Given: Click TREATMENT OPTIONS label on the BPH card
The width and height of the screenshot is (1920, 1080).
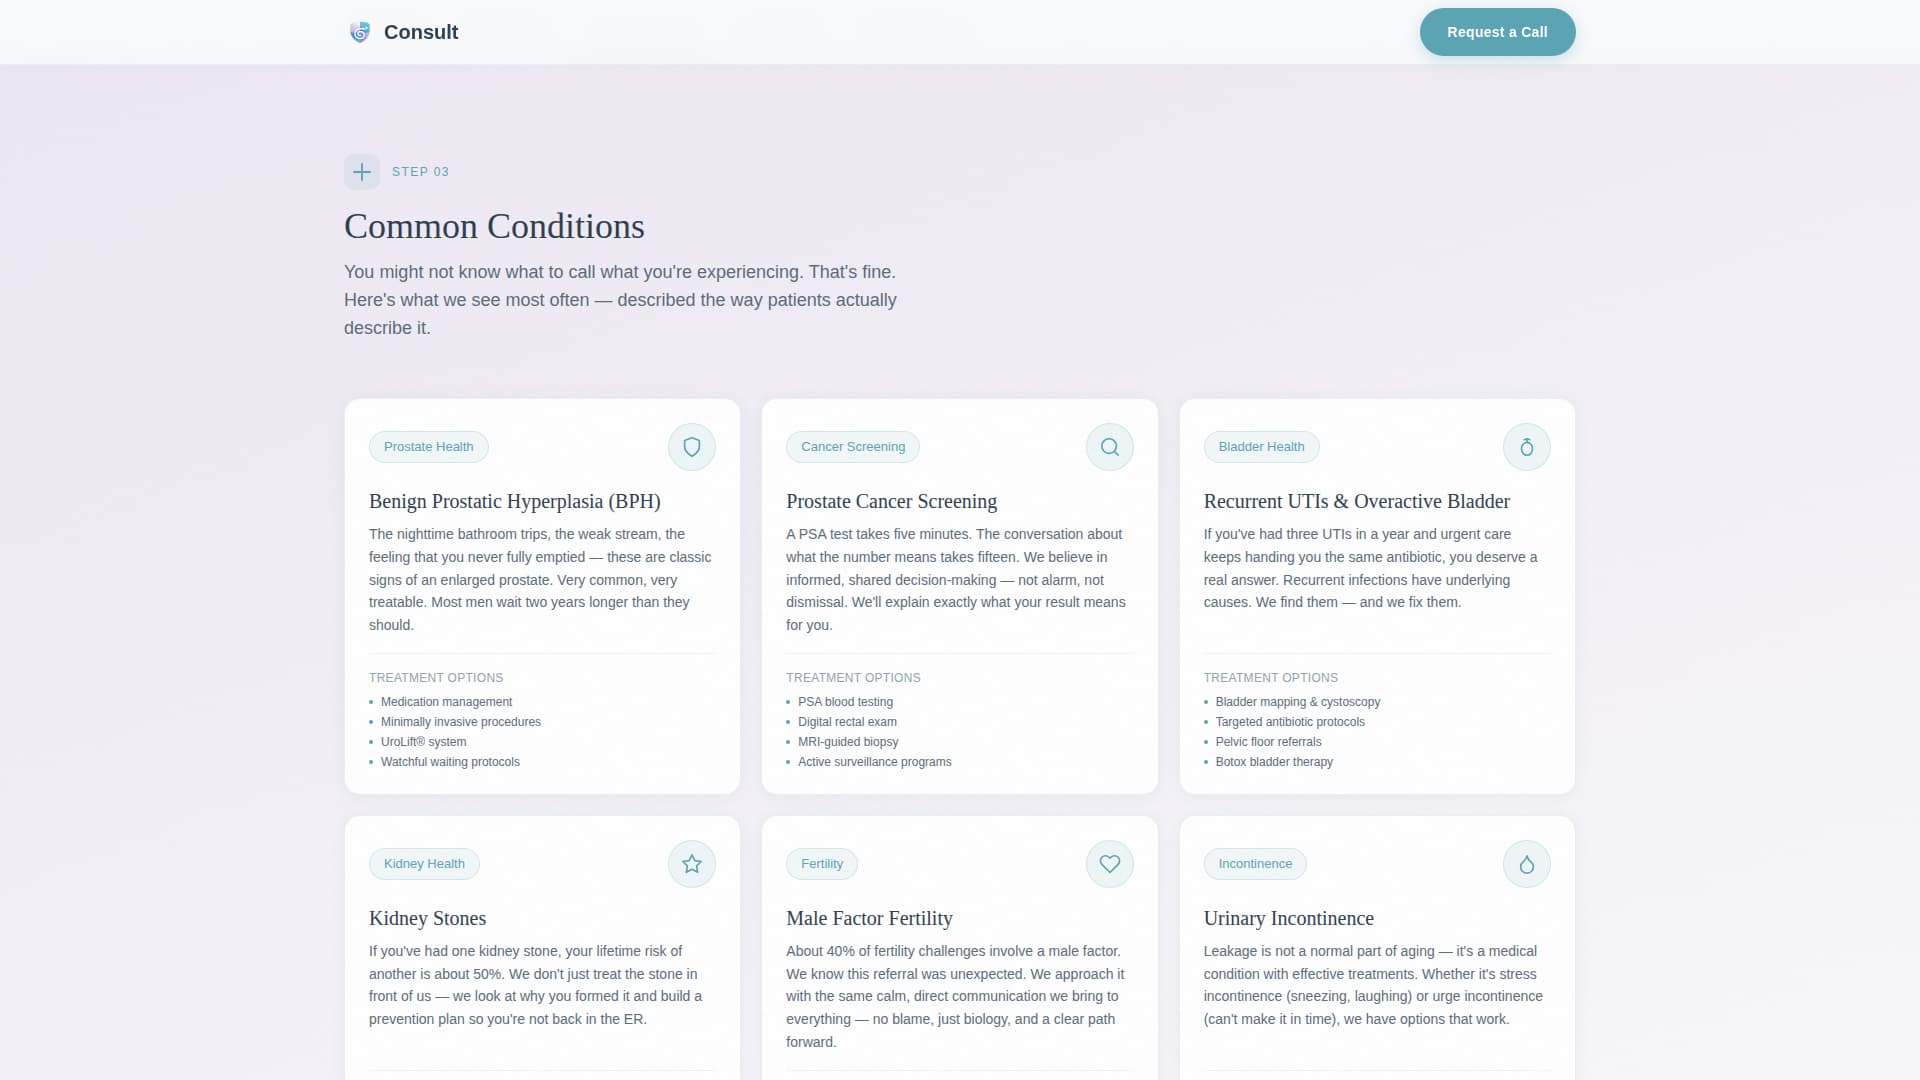Looking at the screenshot, I should [x=436, y=678].
